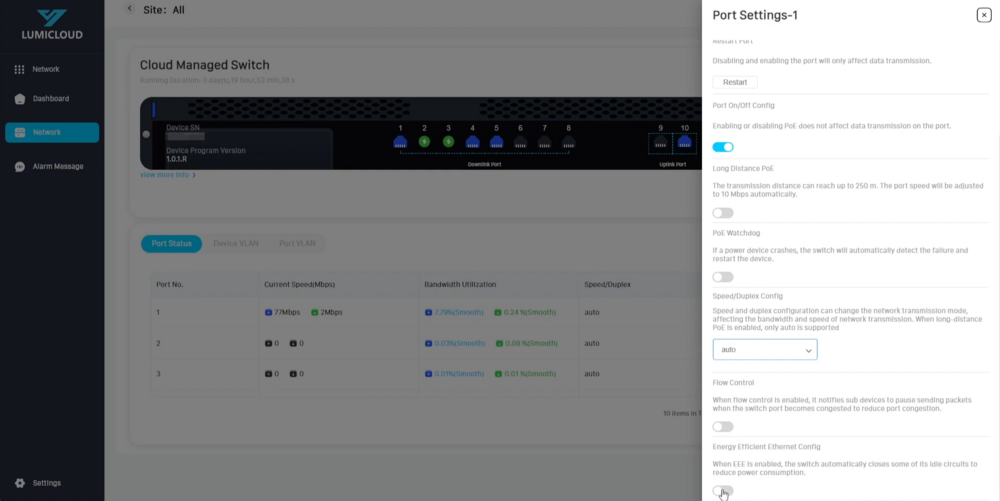Click the LumiCloud logo
This screenshot has height=501, width=1000.
[52, 24]
